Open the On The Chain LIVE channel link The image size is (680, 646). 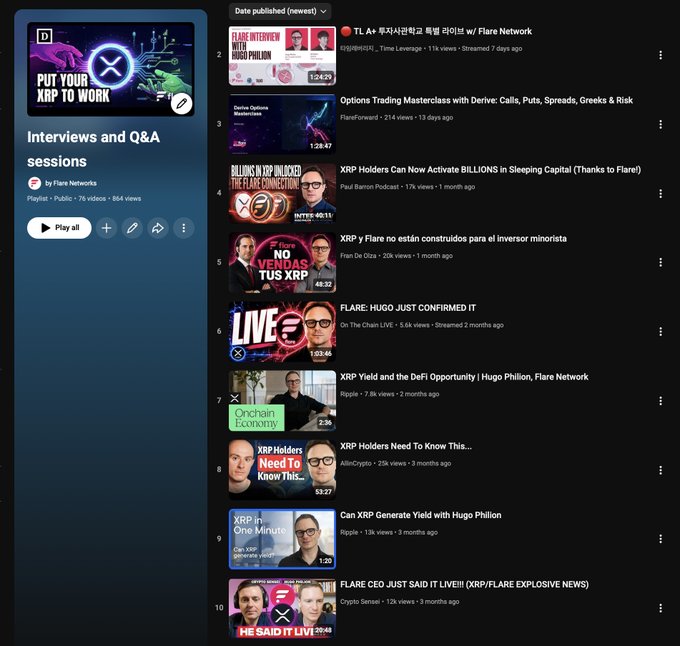coord(366,325)
